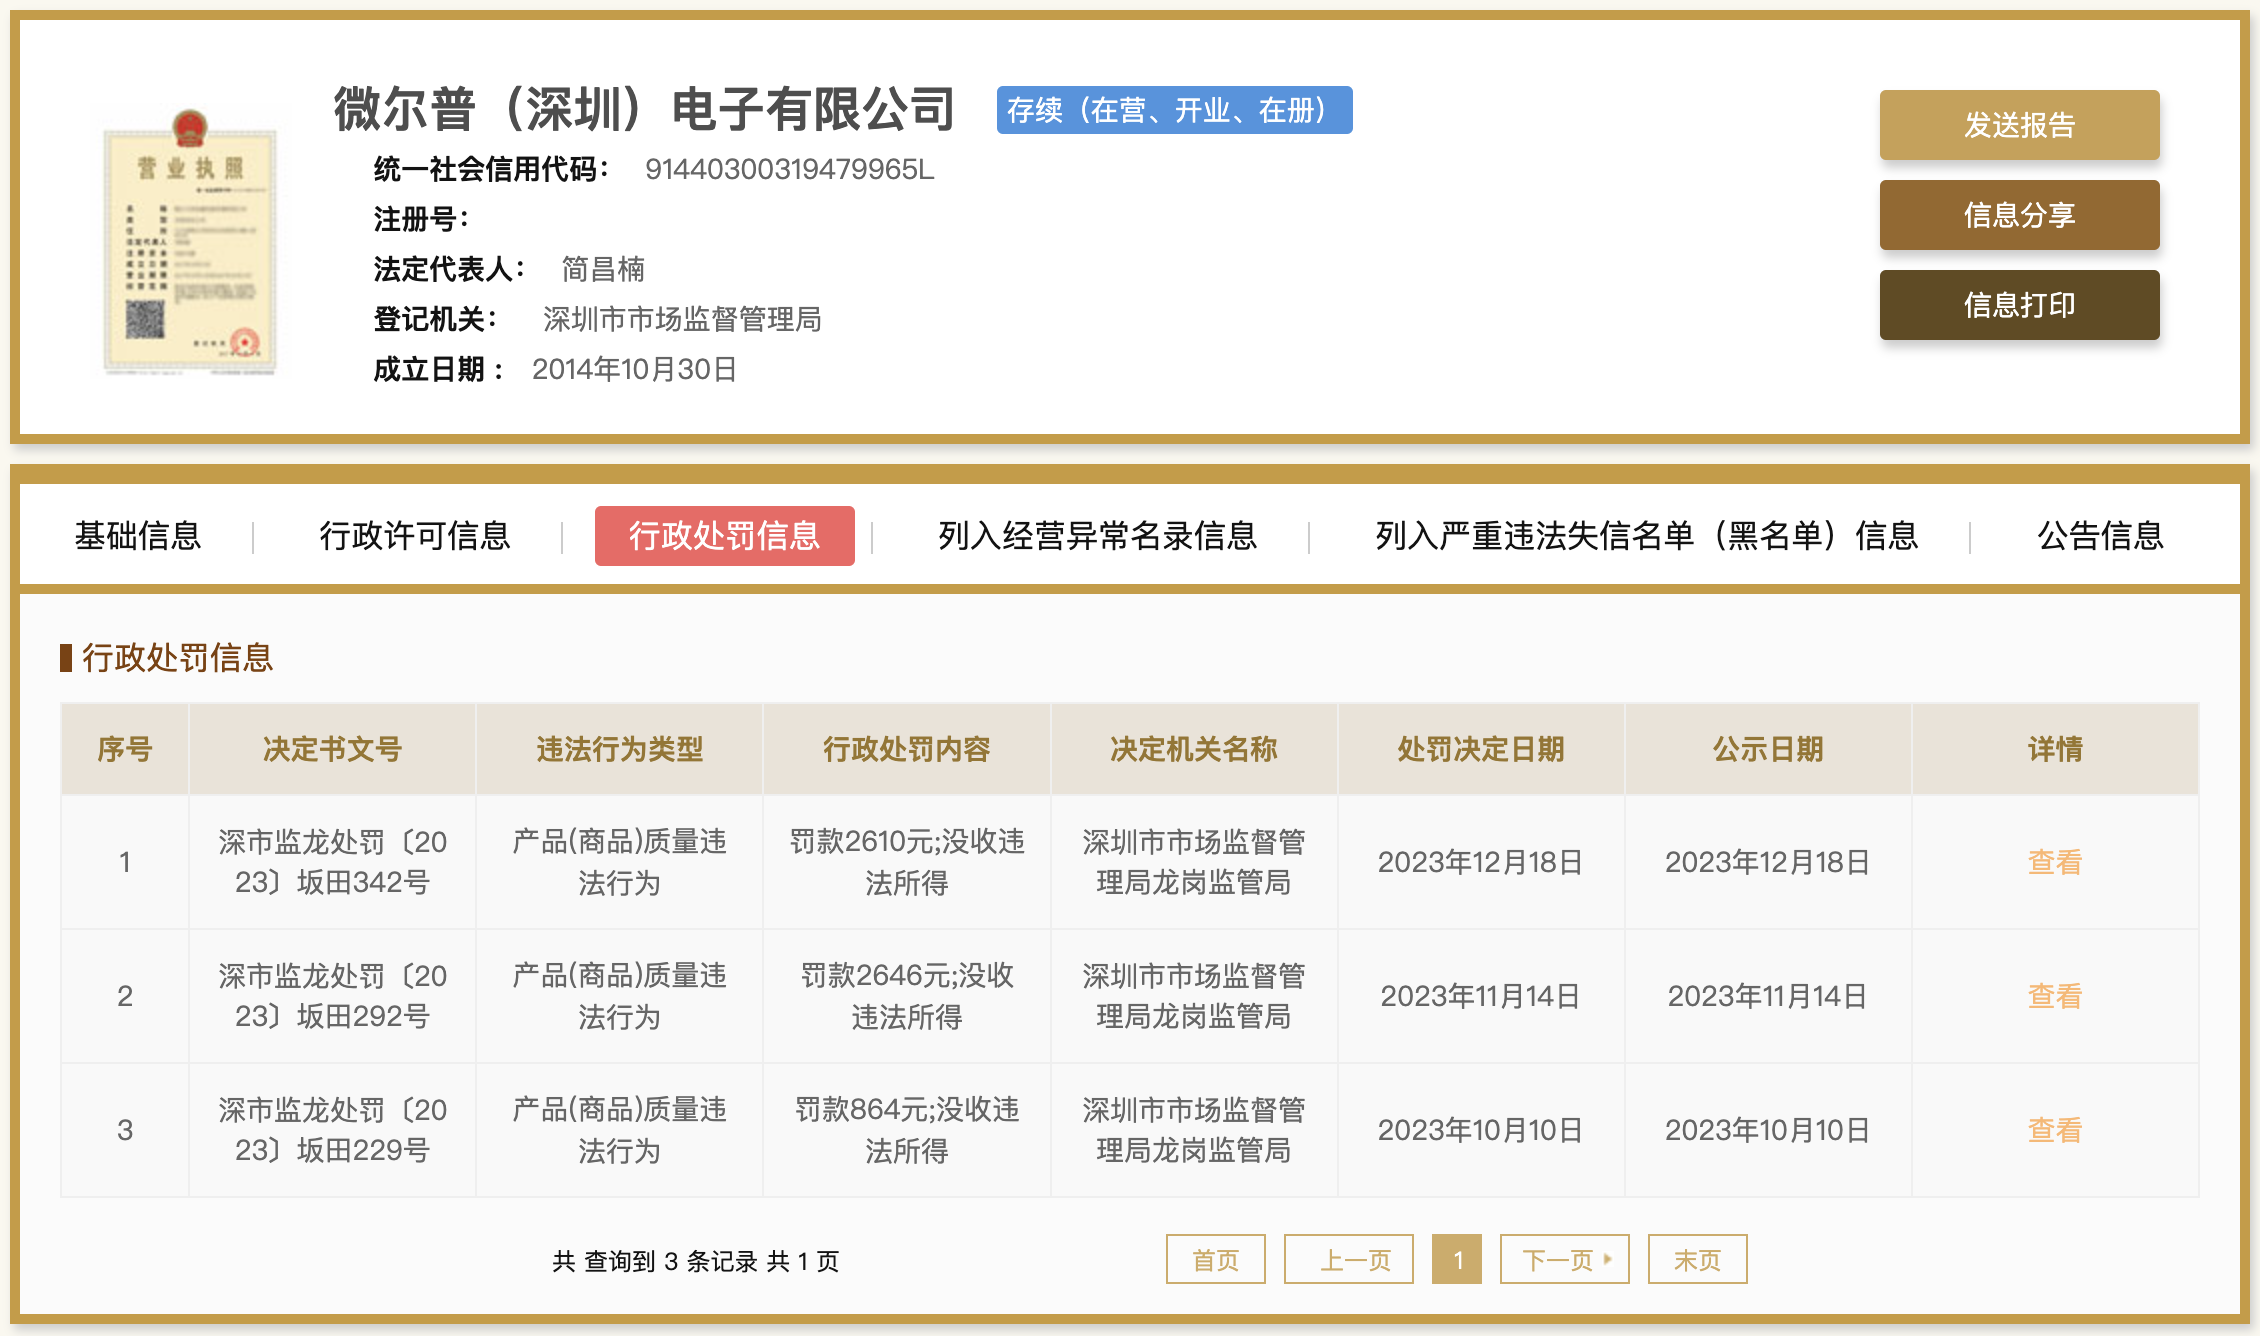
Task: Select the 行政处罚信息 tab
Action: pos(724,536)
